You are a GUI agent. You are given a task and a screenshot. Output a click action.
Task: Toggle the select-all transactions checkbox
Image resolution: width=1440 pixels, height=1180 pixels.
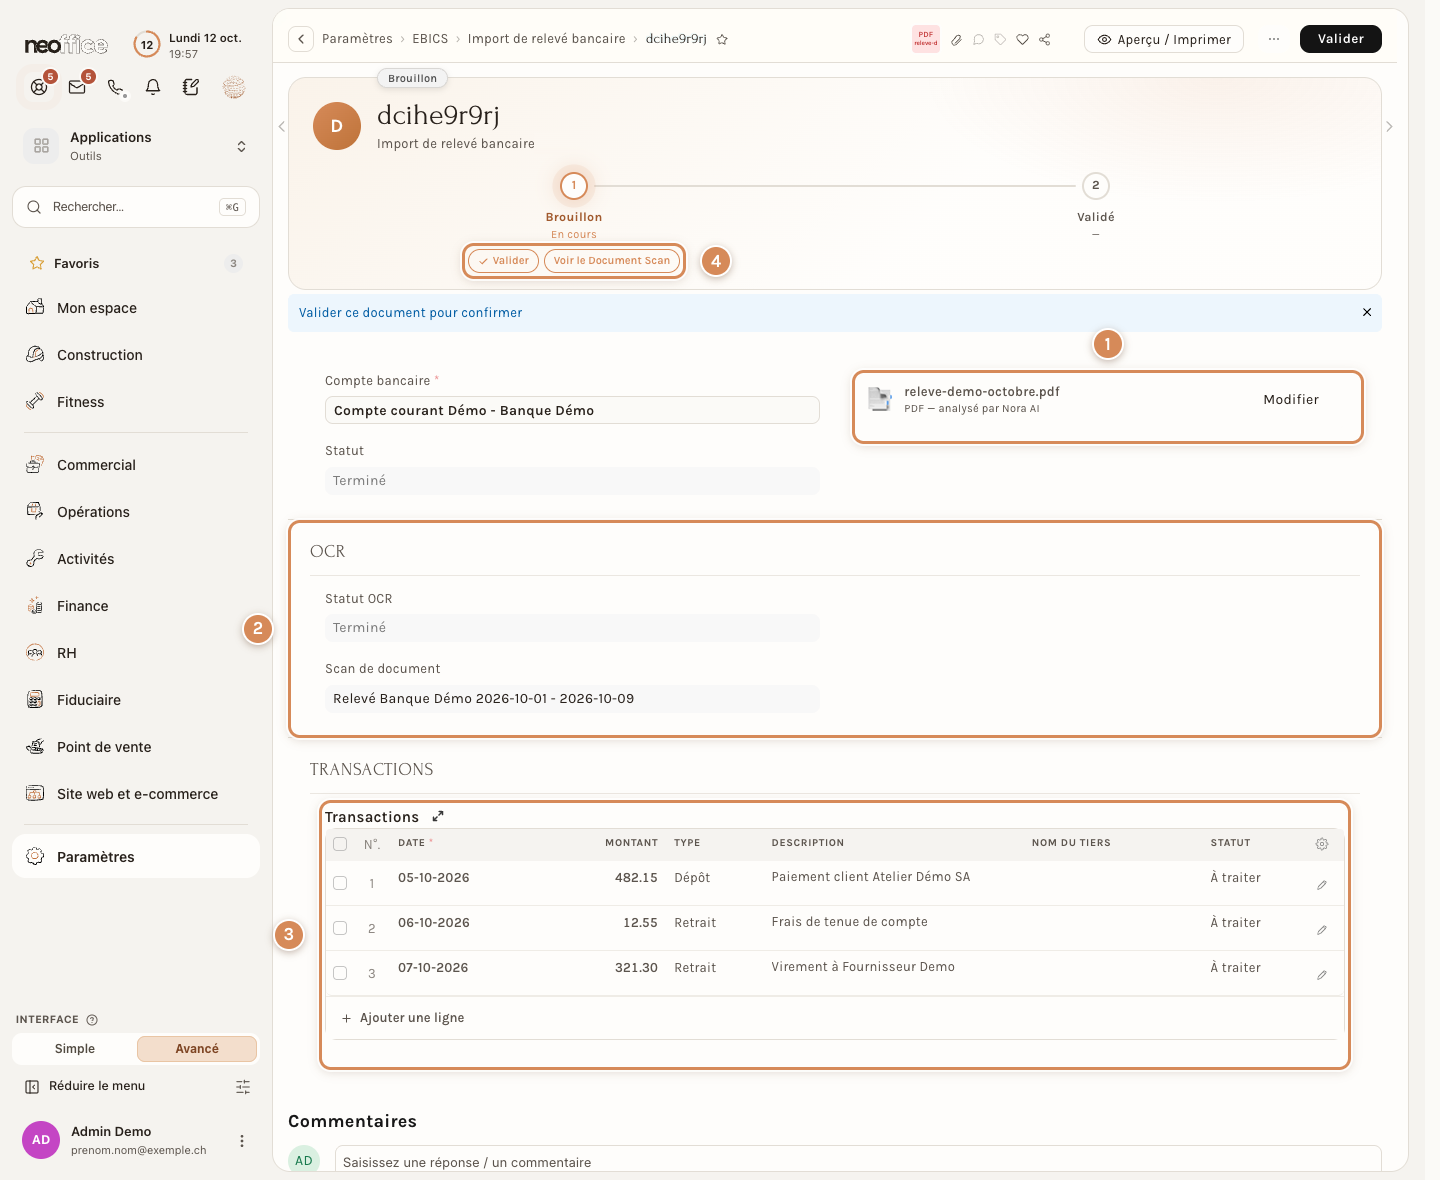click(x=340, y=844)
